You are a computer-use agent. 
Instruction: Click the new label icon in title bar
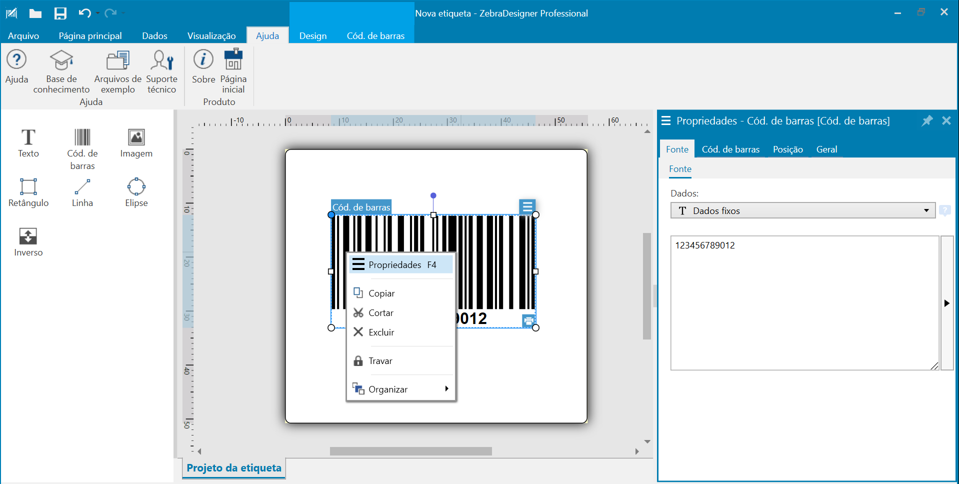11,13
